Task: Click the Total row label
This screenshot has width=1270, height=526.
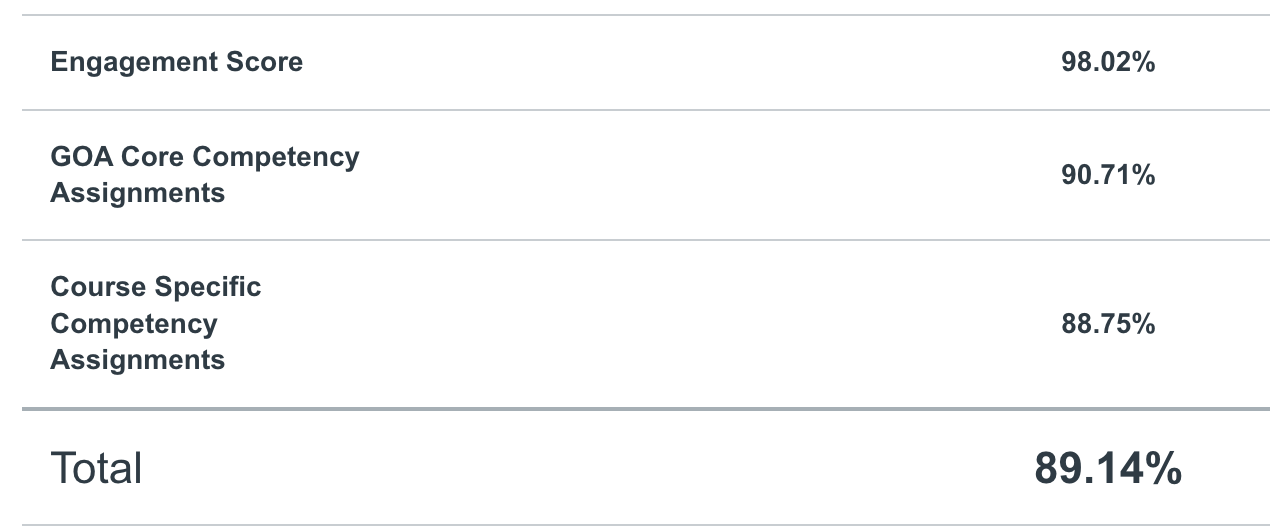Action: [96, 468]
